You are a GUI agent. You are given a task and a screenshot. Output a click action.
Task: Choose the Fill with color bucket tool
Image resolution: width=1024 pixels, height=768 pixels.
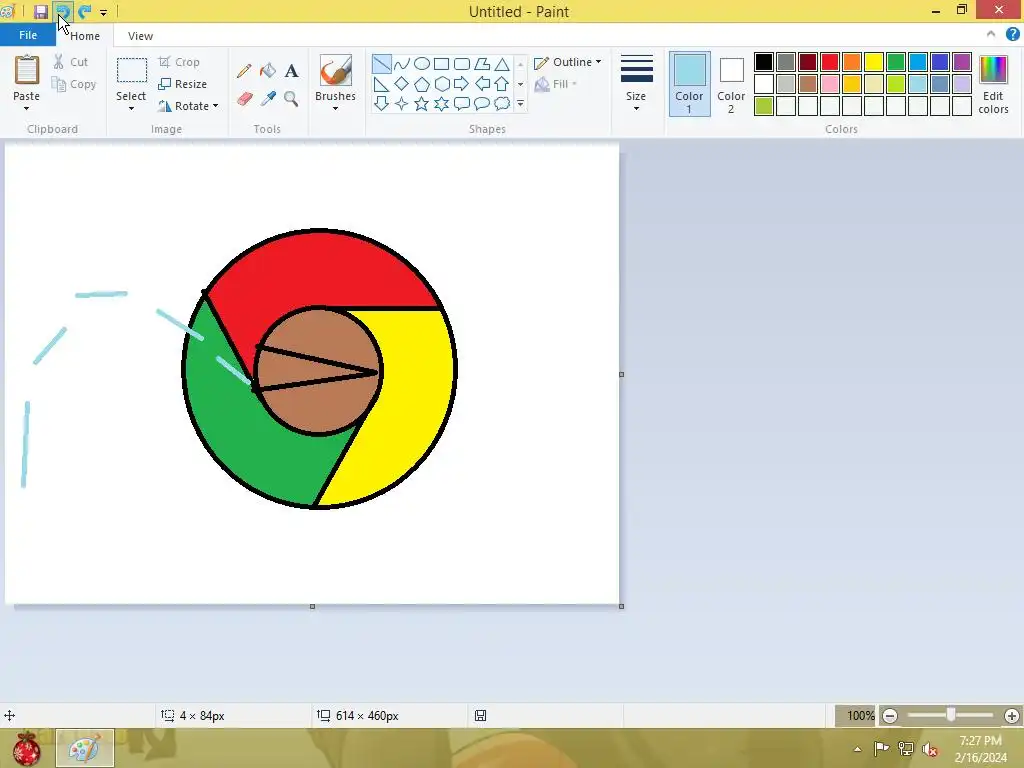point(268,71)
